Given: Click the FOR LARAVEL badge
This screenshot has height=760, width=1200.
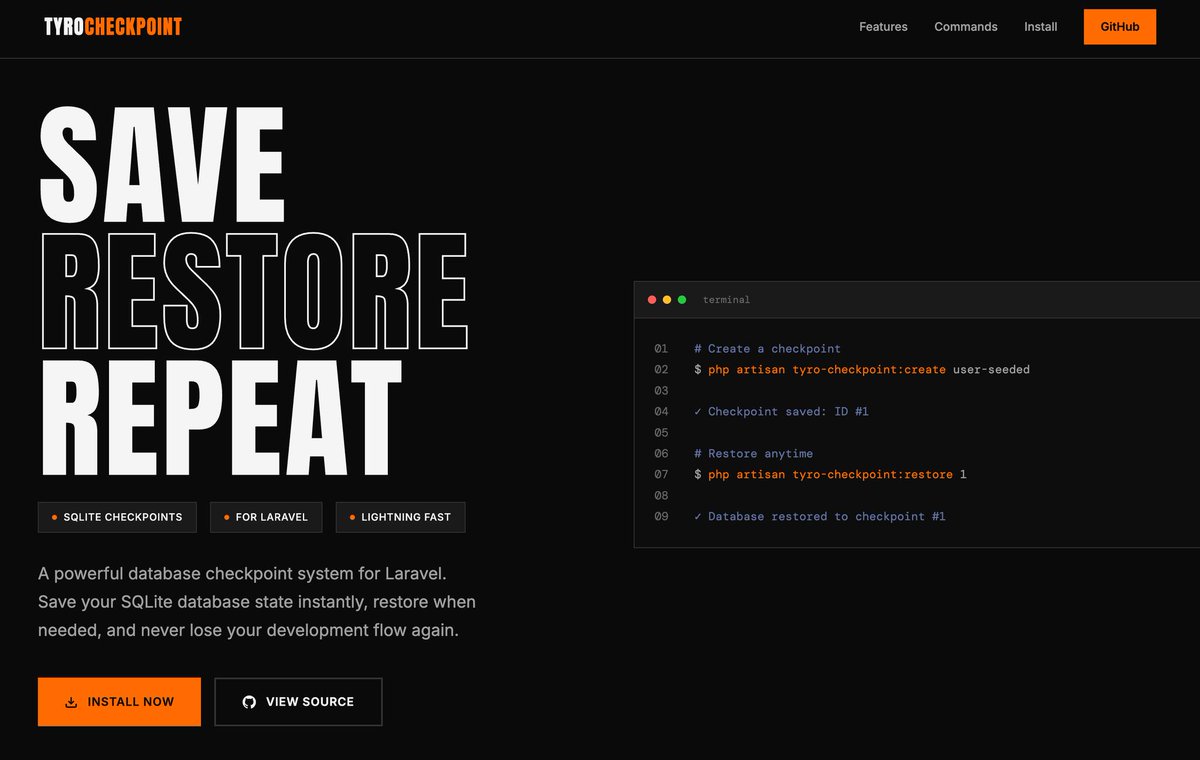Looking at the screenshot, I should click(x=266, y=517).
